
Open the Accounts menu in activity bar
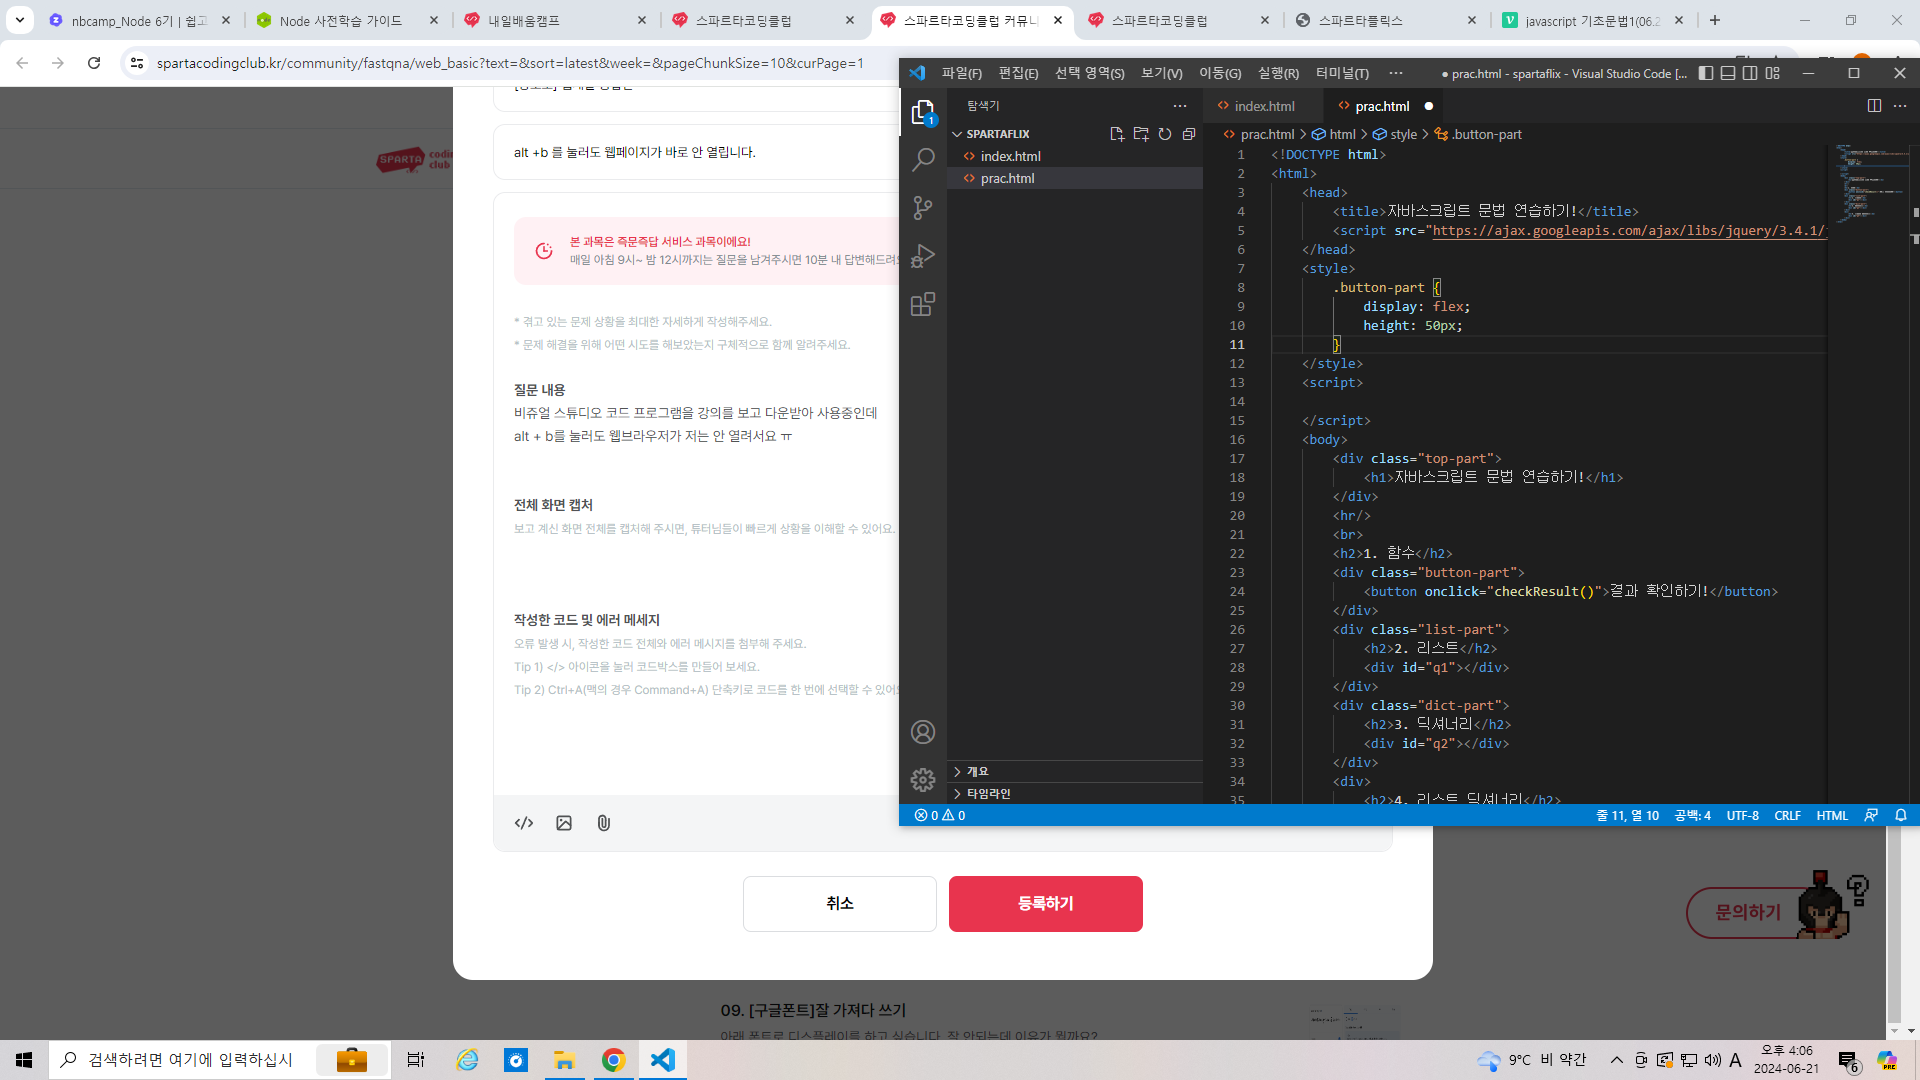(923, 732)
